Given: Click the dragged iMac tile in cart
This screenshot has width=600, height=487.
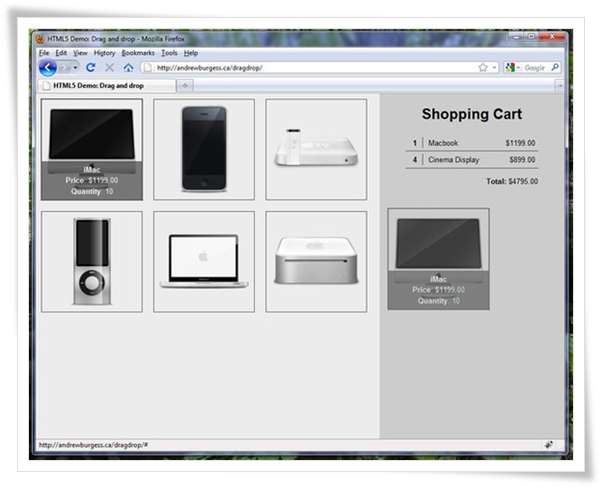Looking at the screenshot, I should (439, 259).
